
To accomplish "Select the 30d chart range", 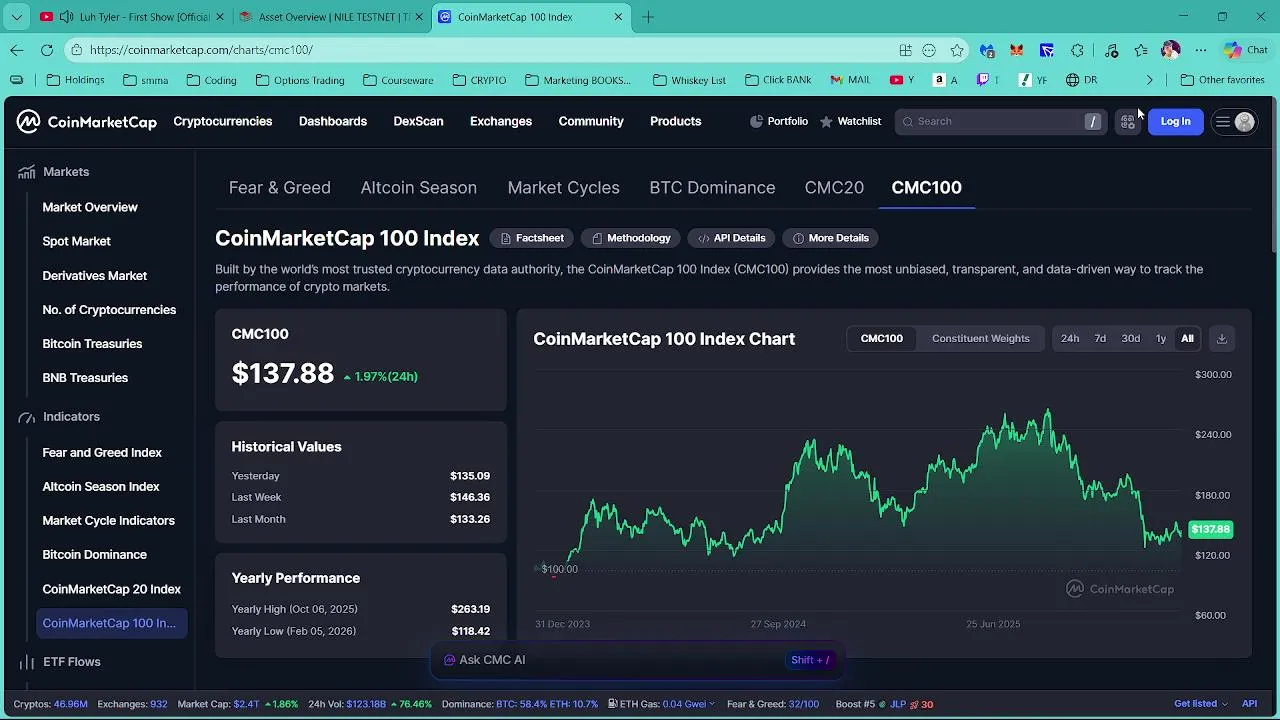I will [x=1130, y=338].
